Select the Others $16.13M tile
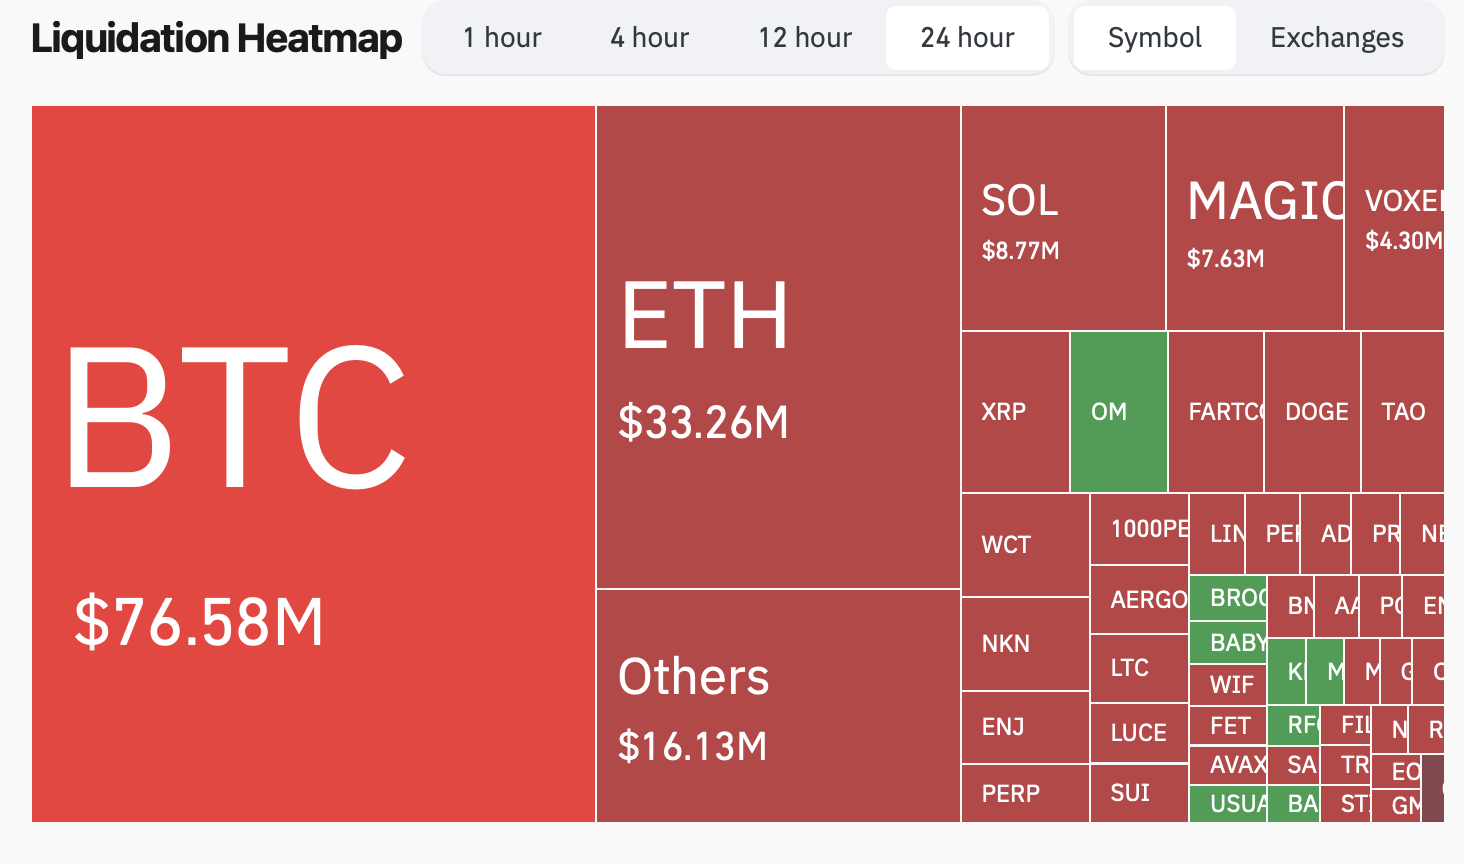The height and width of the screenshot is (864, 1464). 777,705
